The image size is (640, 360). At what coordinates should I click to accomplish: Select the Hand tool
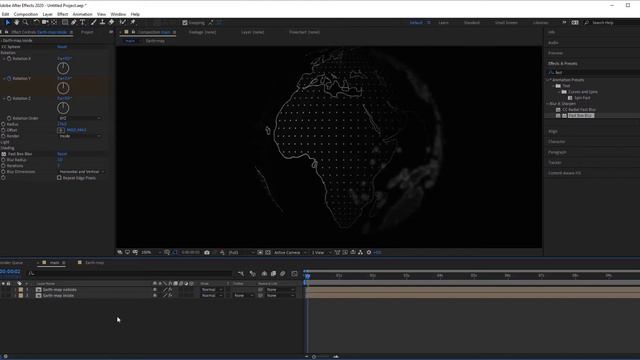(x=16, y=22)
